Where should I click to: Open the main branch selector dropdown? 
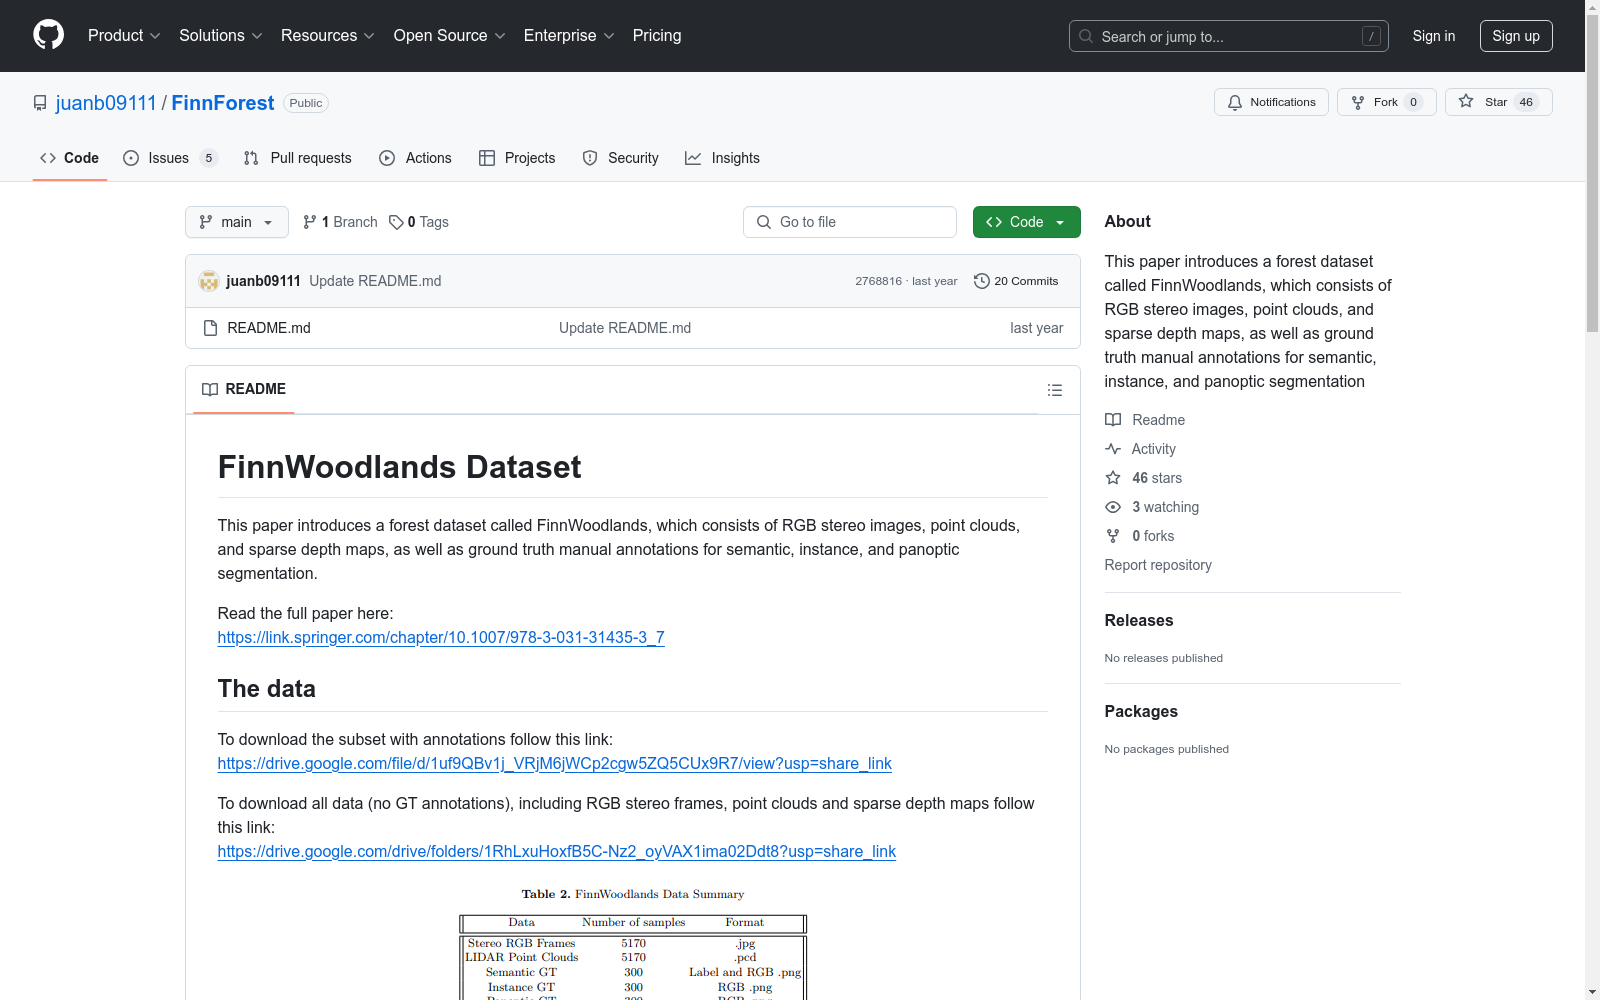237,222
